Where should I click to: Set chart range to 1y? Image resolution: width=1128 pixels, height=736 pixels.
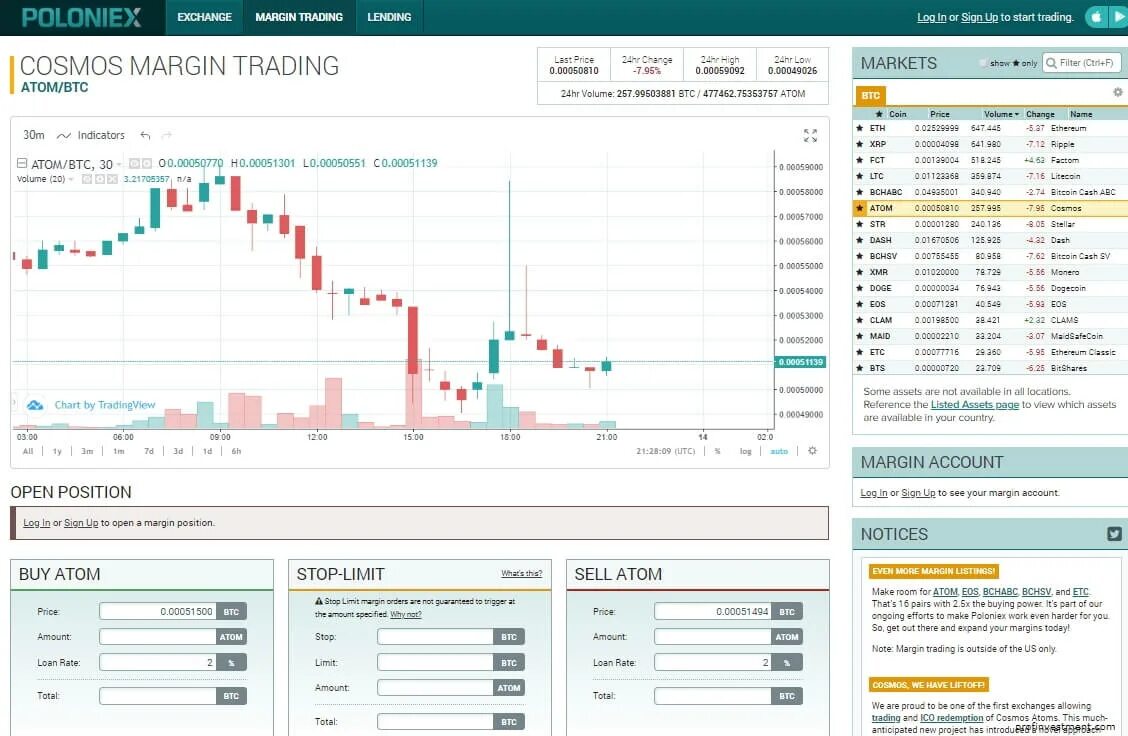pos(57,451)
